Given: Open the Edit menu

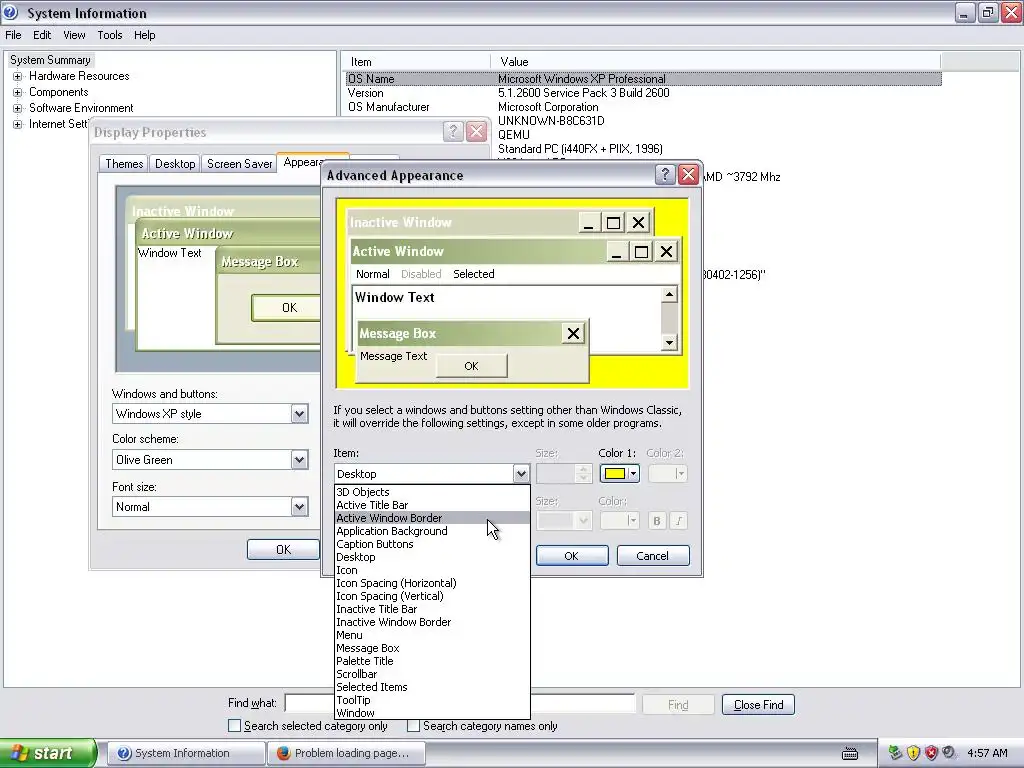Looking at the screenshot, I should pyautogui.click(x=42, y=35).
